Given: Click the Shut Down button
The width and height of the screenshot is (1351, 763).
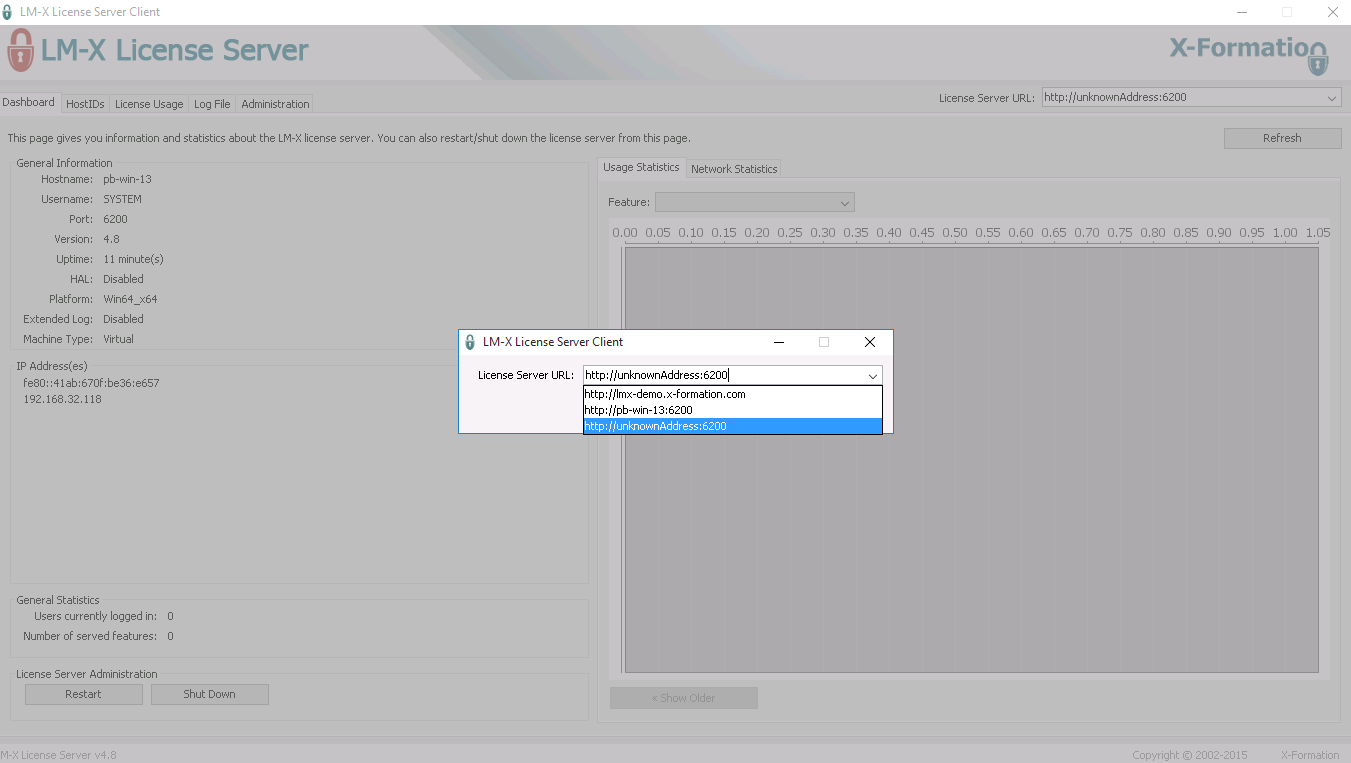Looking at the screenshot, I should click(x=209, y=694).
